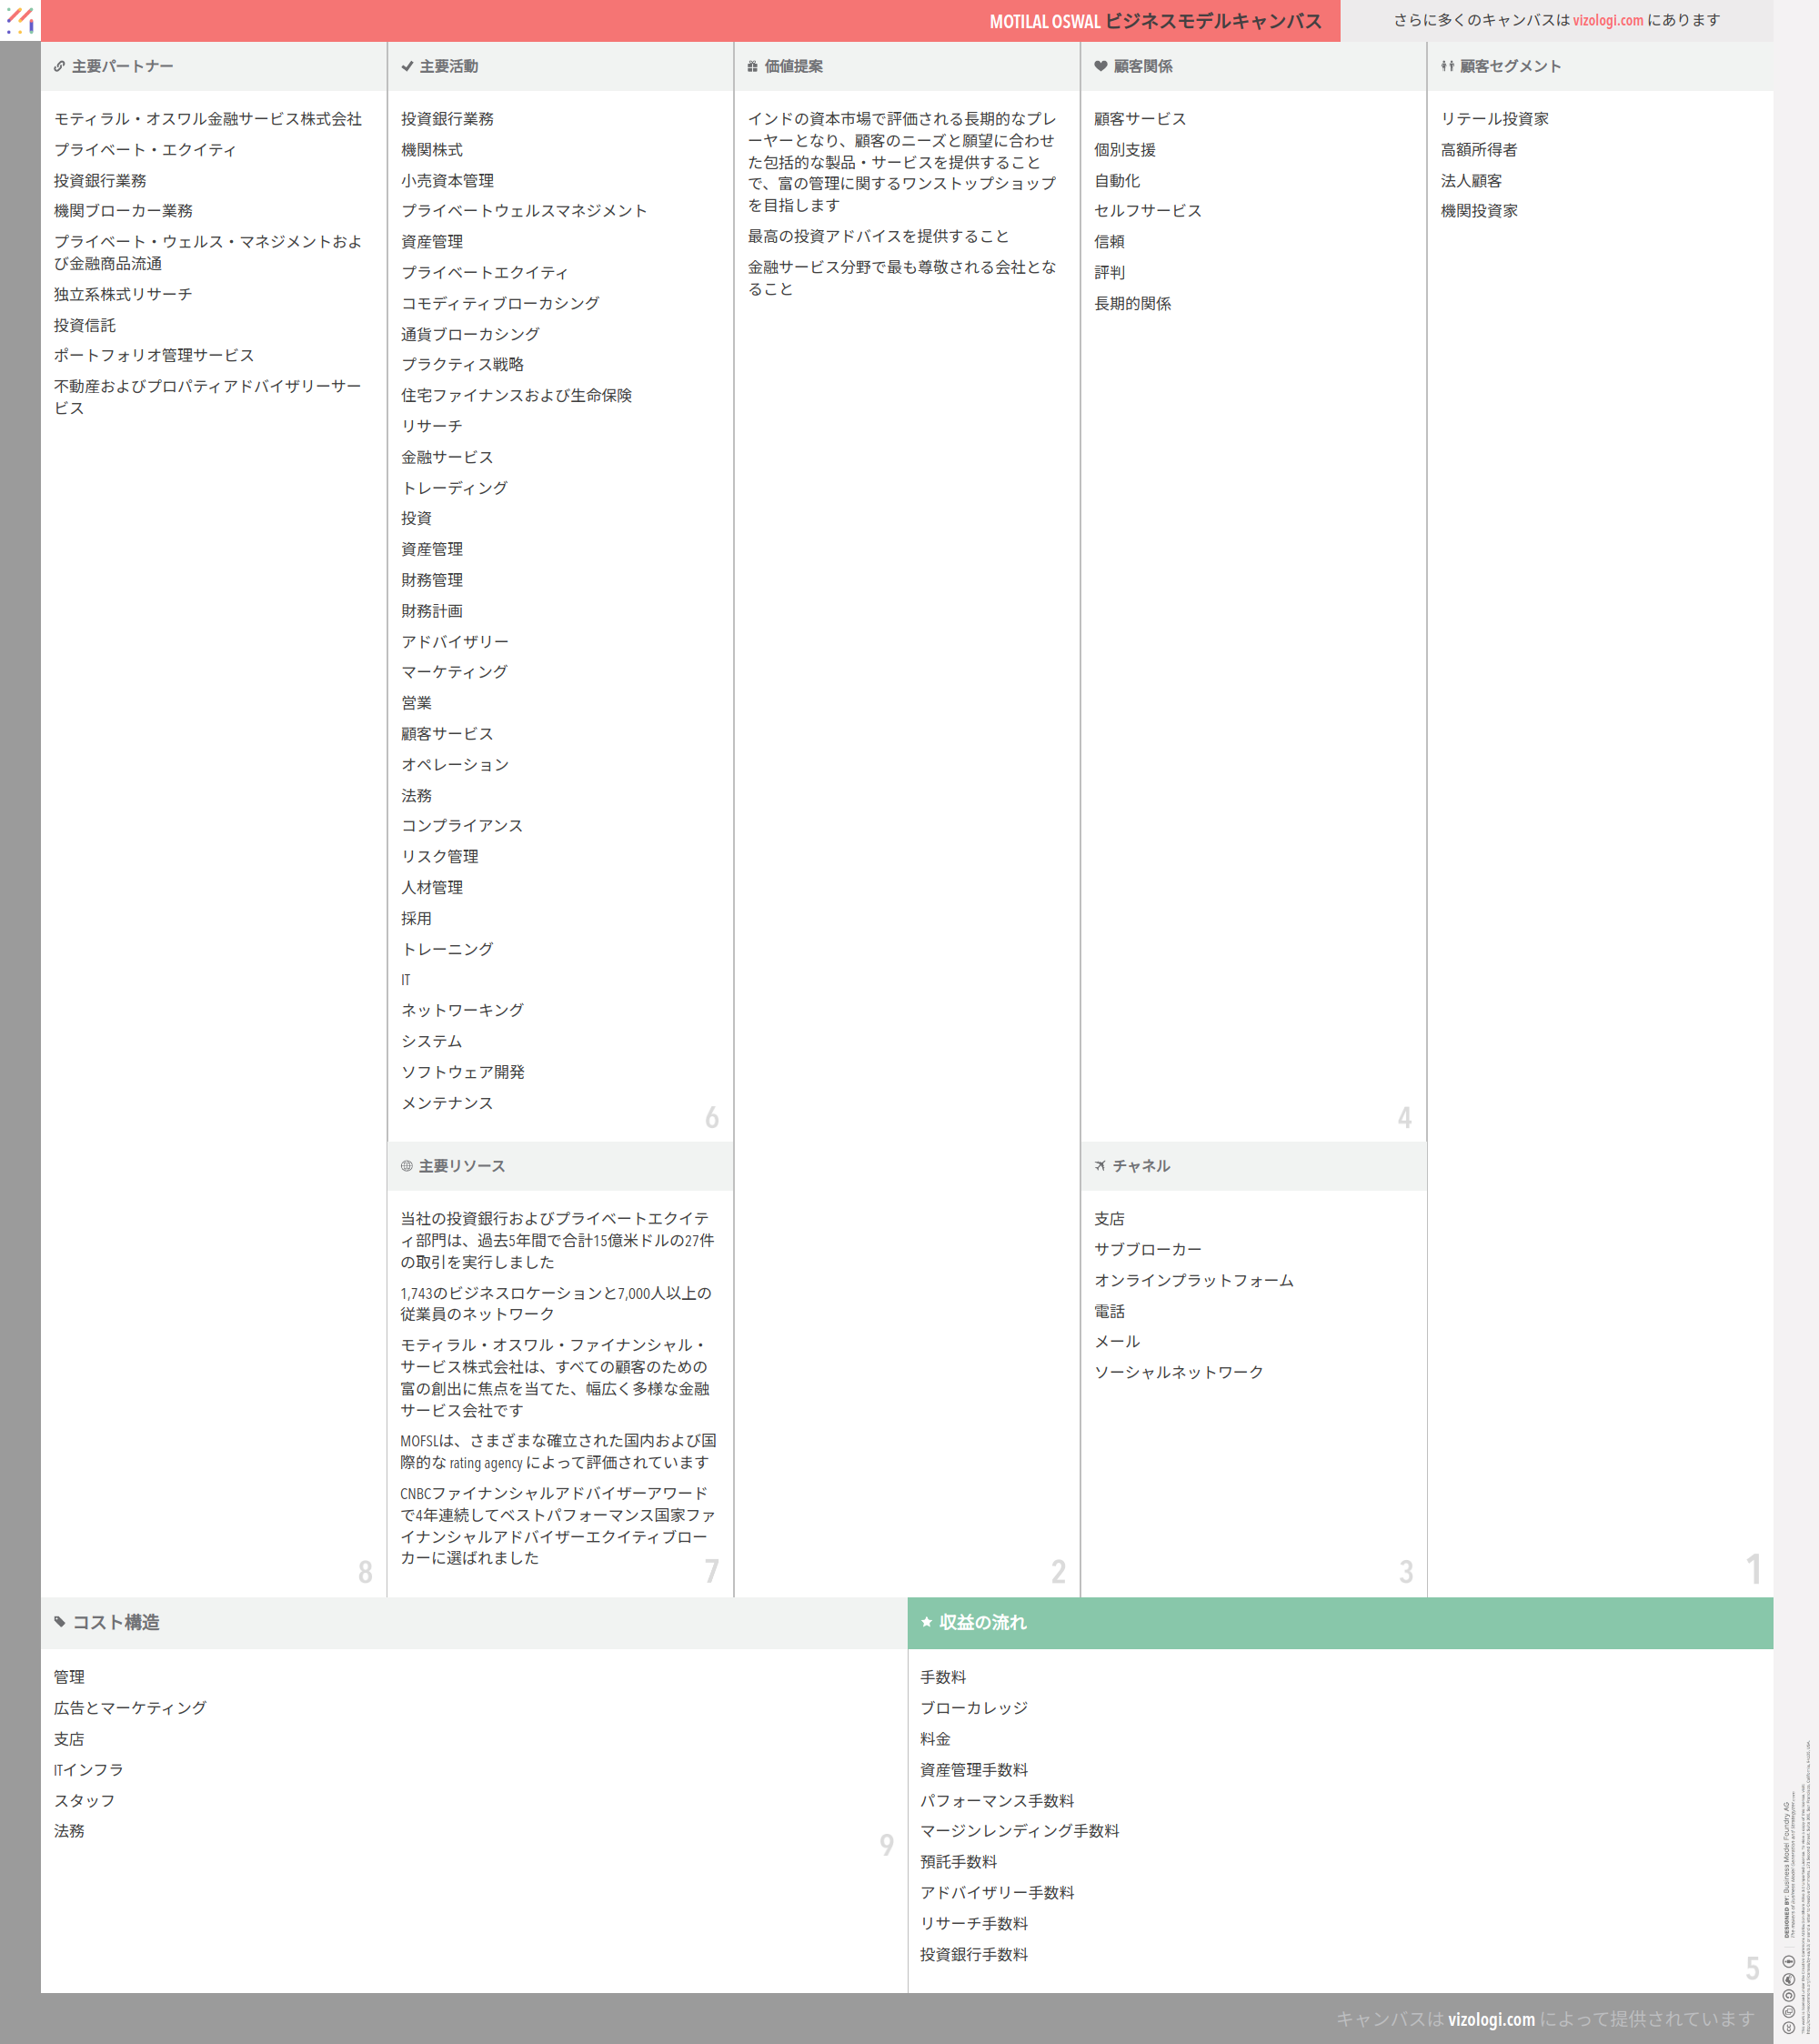The width and height of the screenshot is (1819, 2044).
Task: Click the オンラインプラットフォーム channel item
Action: 1193,1280
